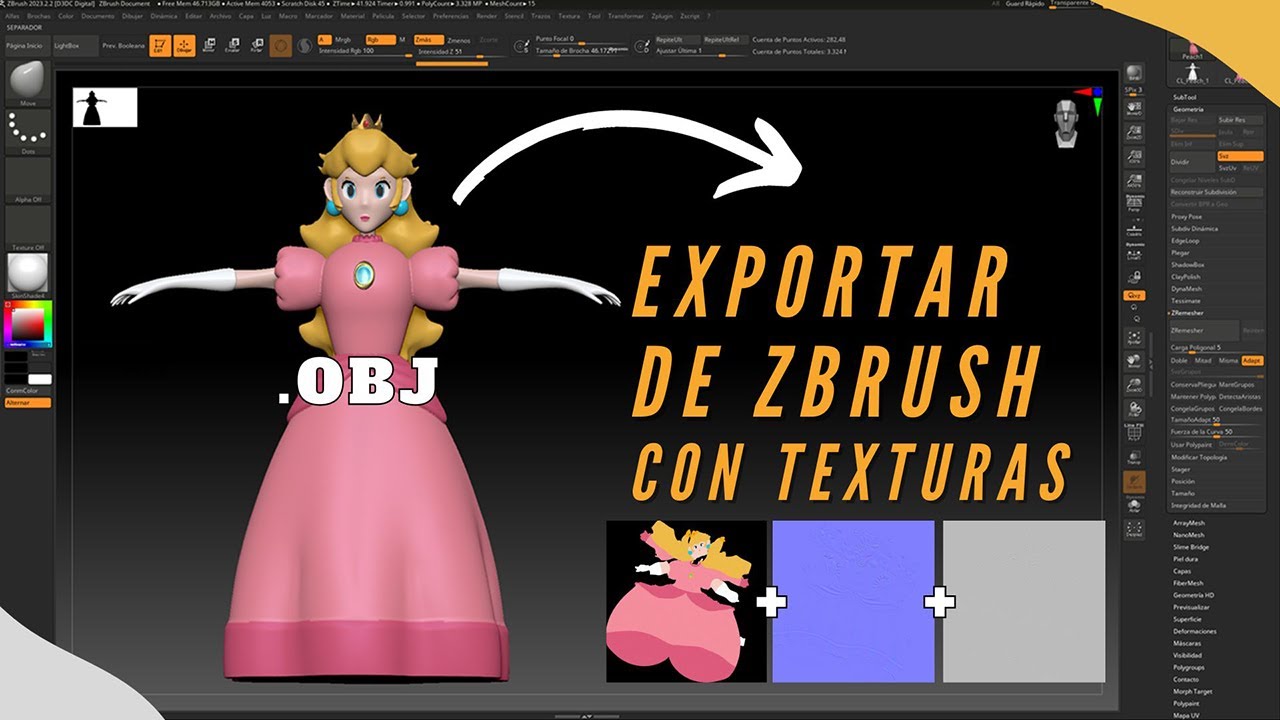This screenshot has height=720, width=1280.
Task: Select the CL_Peach_1 tool thumbnail
Action: [x=1192, y=72]
